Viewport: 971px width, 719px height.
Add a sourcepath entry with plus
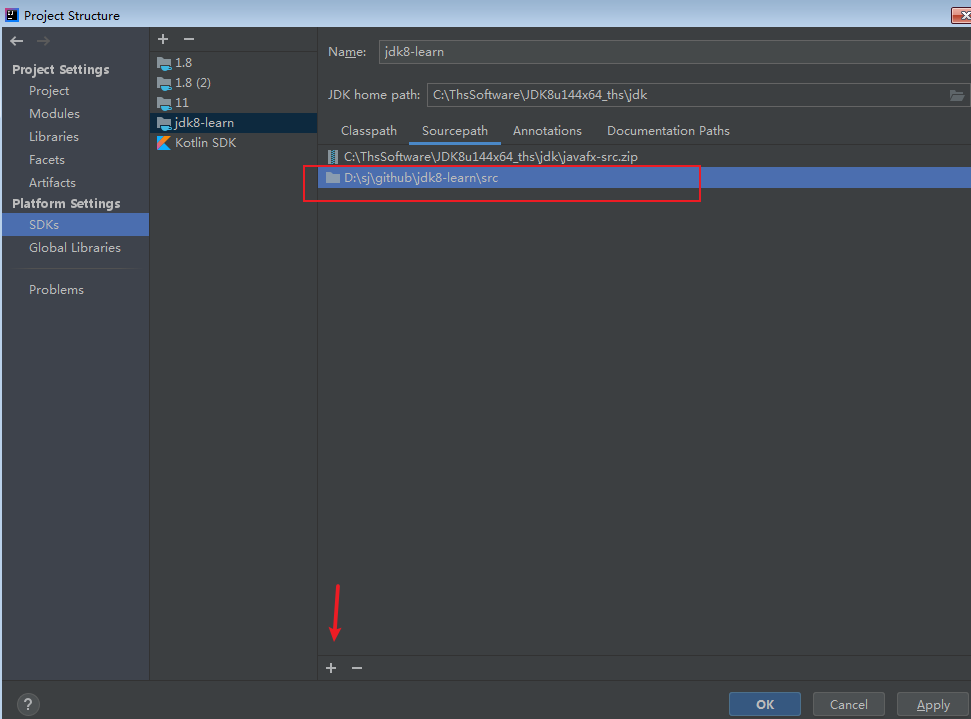(x=331, y=668)
